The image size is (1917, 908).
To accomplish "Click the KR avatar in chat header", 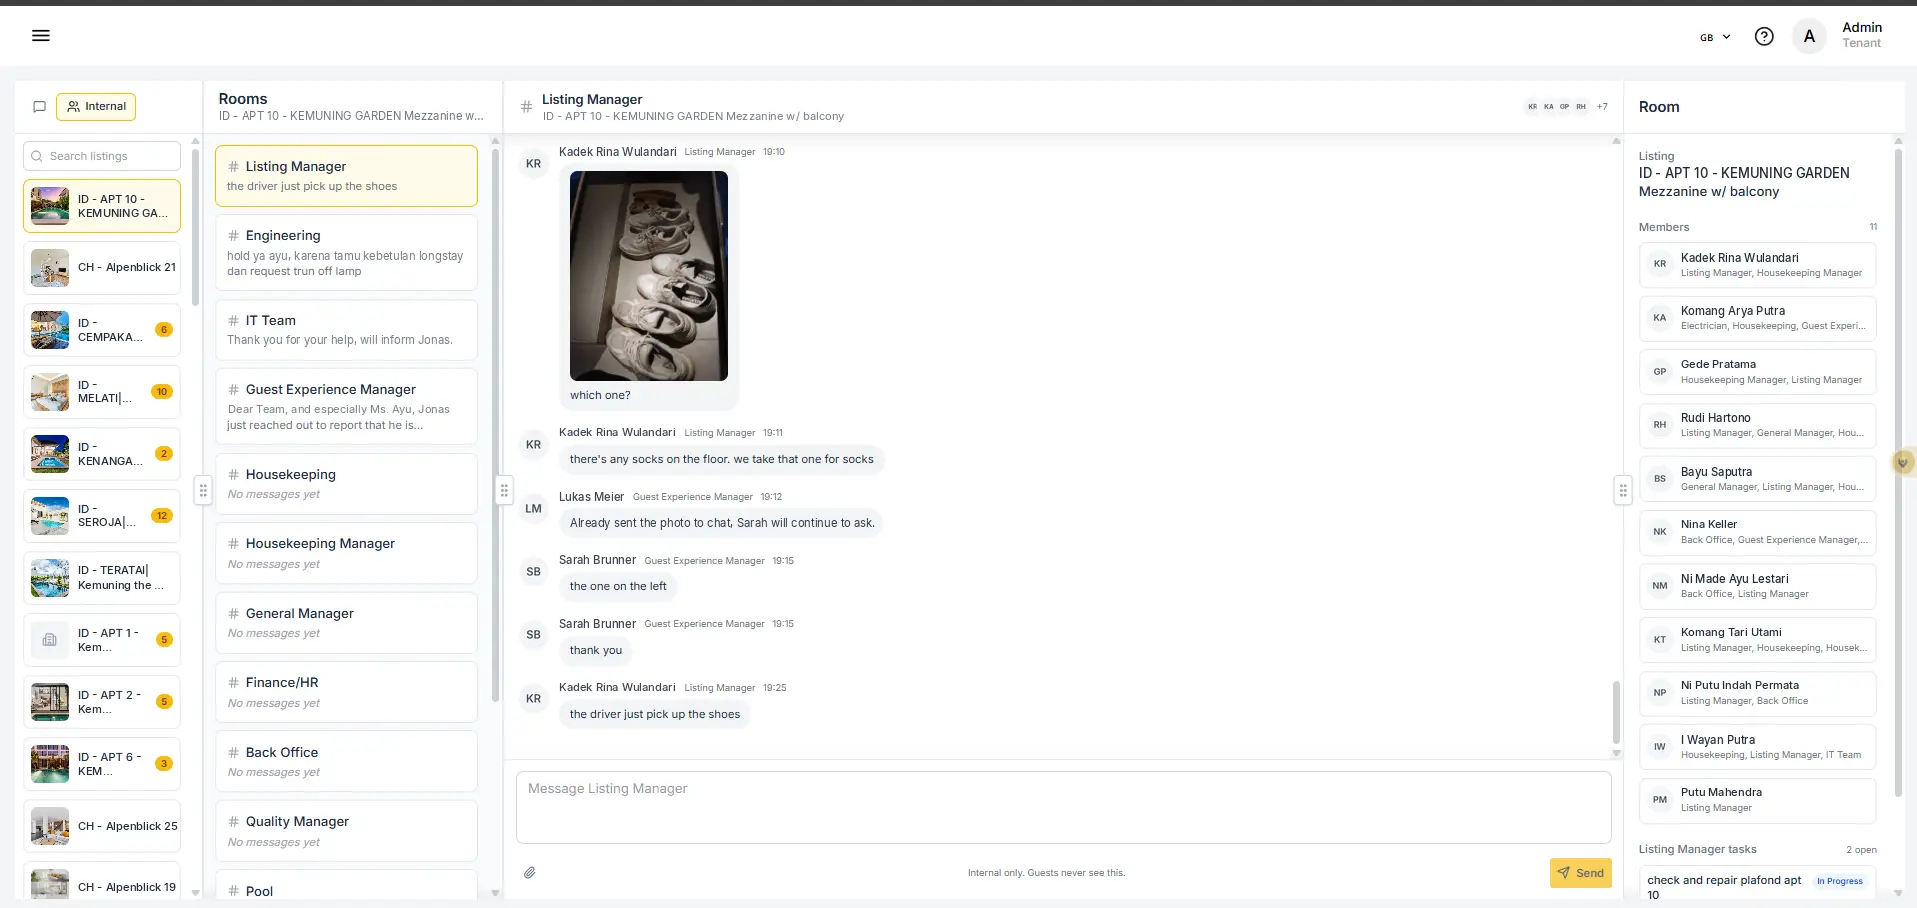I will click(x=1532, y=107).
